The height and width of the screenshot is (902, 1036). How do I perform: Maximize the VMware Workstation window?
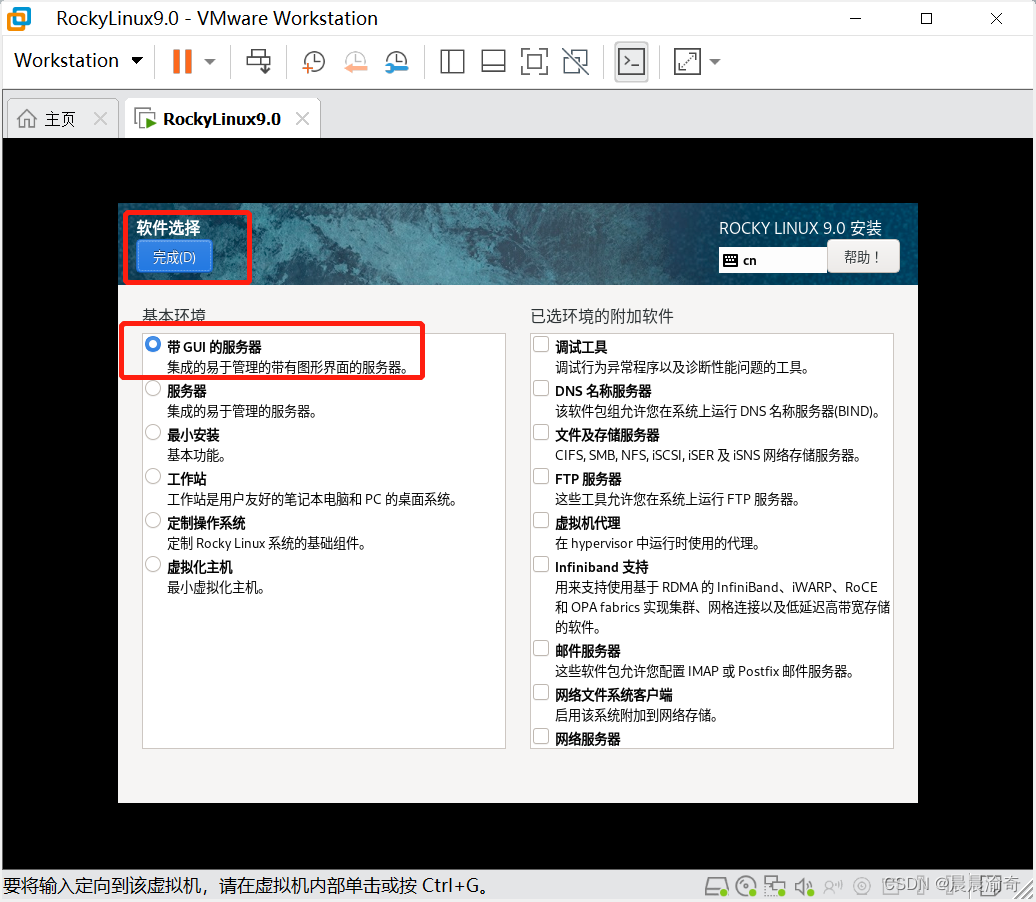[926, 19]
